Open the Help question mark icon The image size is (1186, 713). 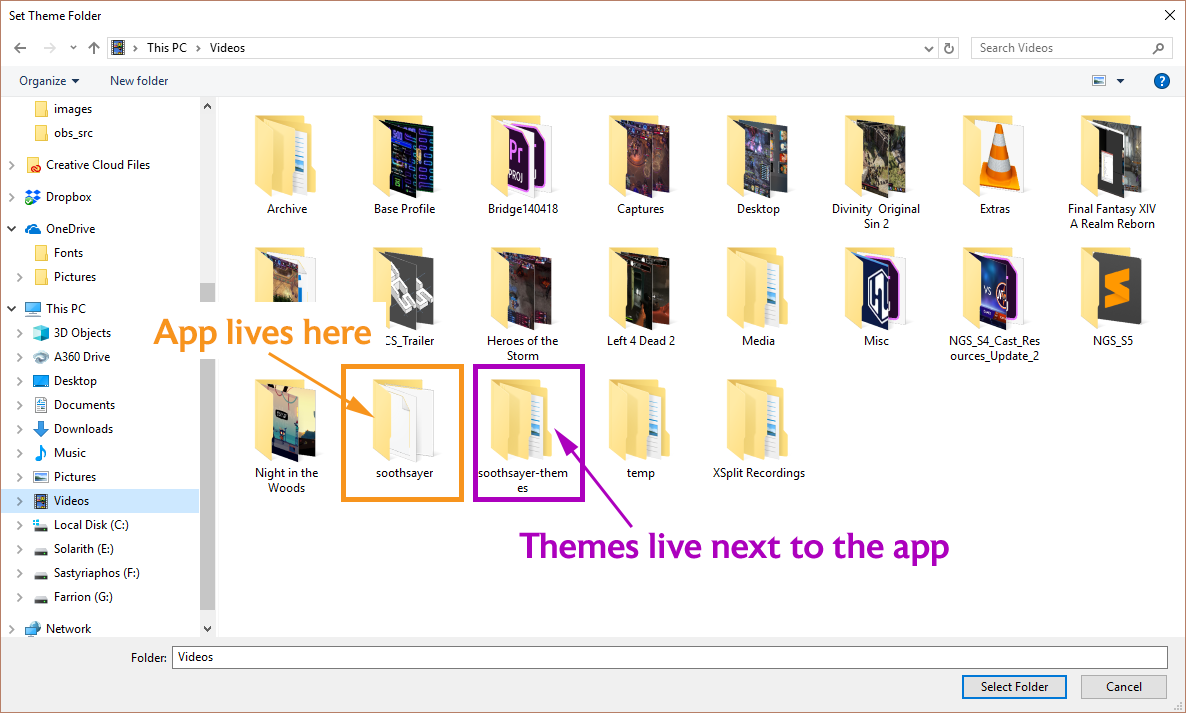(x=1162, y=81)
